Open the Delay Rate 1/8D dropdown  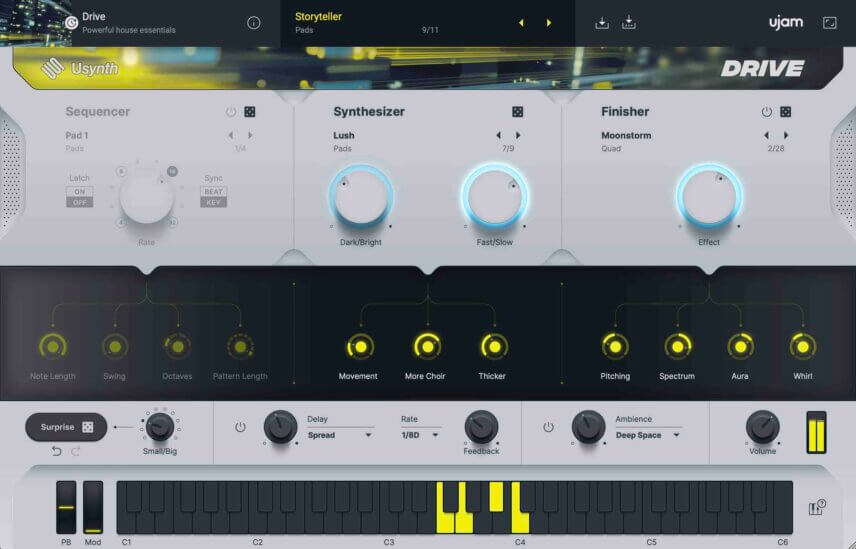(x=420, y=435)
